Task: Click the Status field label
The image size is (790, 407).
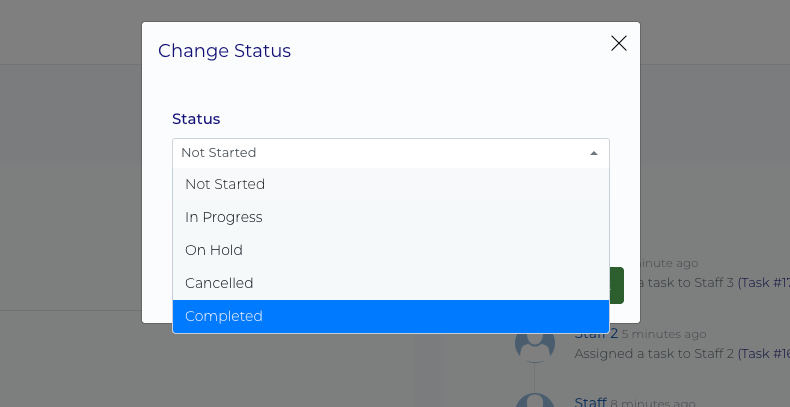Action: [196, 119]
